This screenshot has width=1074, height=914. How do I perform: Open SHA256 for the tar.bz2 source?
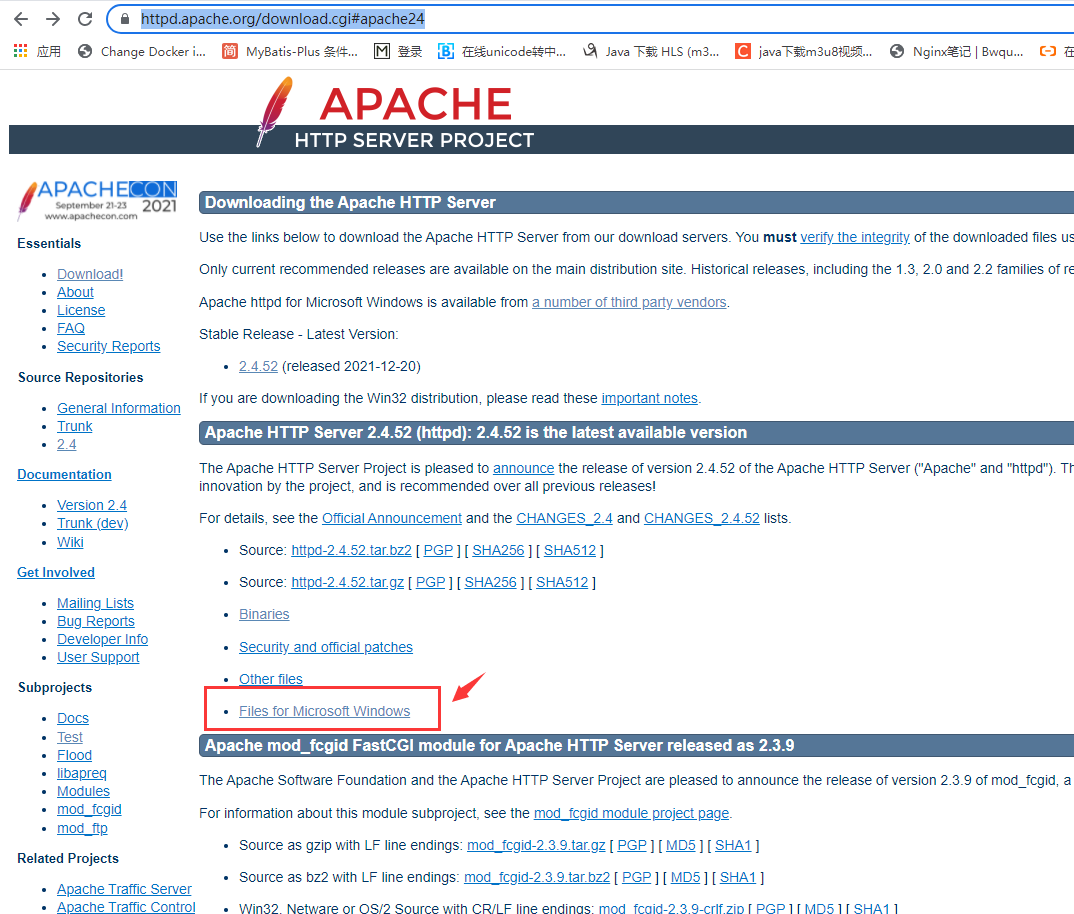498,550
